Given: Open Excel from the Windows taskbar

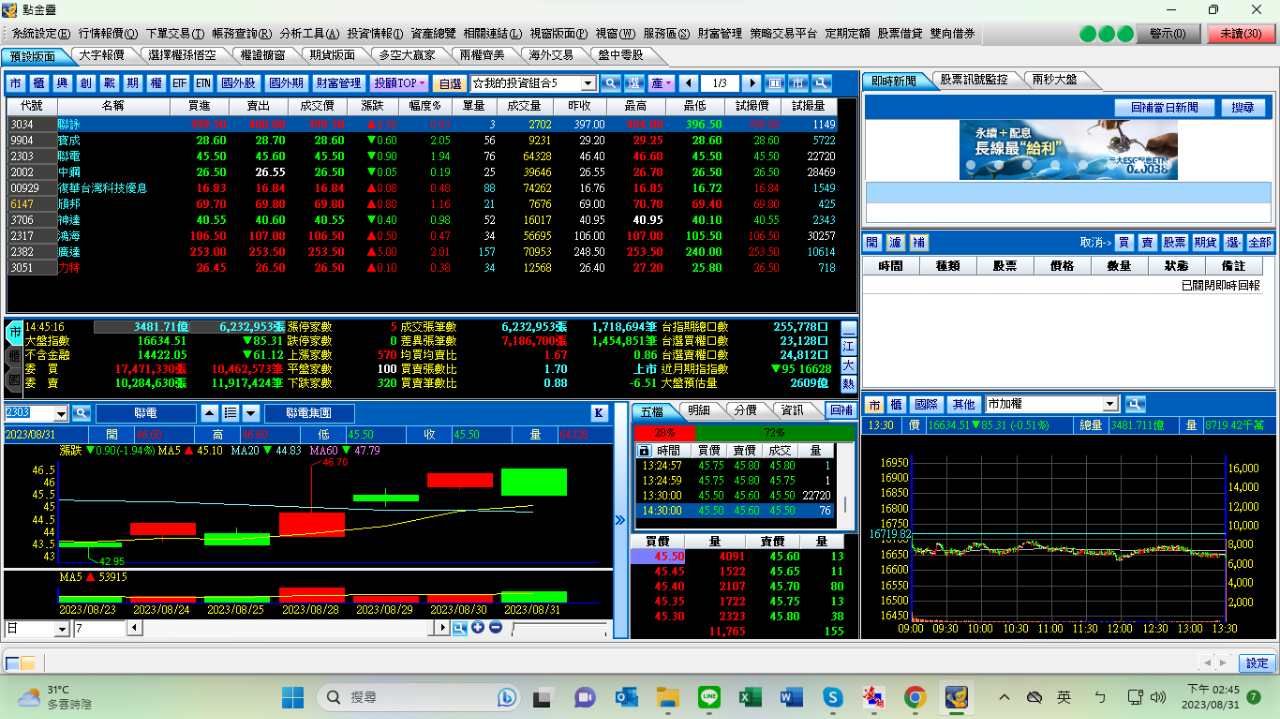Looking at the screenshot, I should pyautogui.click(x=750, y=697).
